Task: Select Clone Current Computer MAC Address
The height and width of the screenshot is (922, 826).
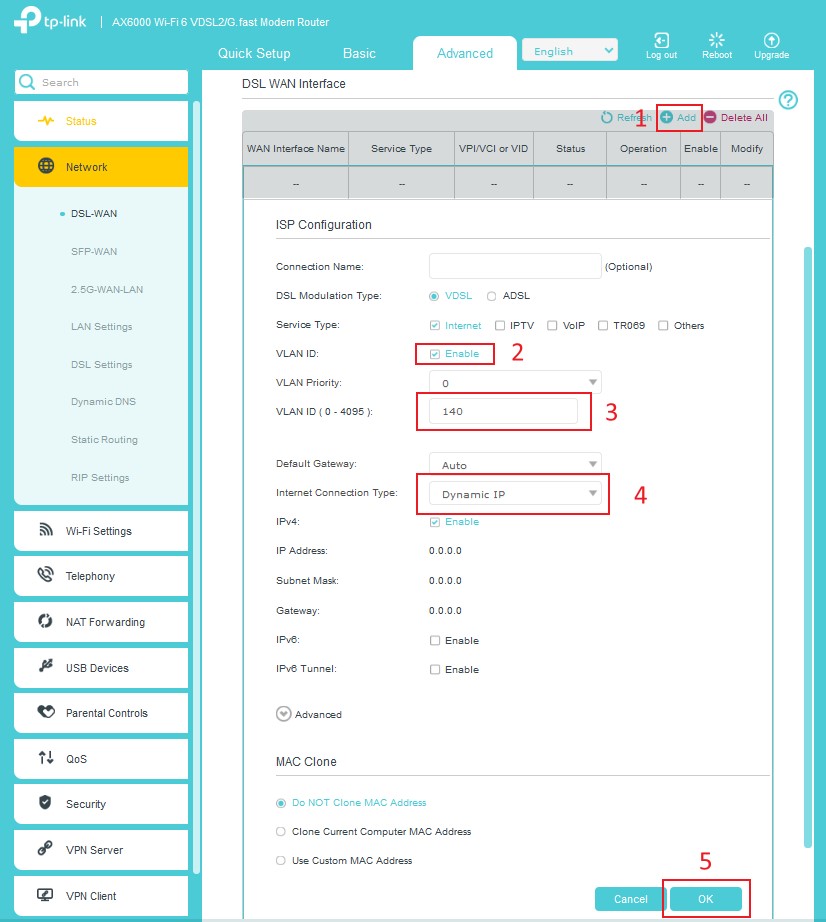Action: point(280,832)
